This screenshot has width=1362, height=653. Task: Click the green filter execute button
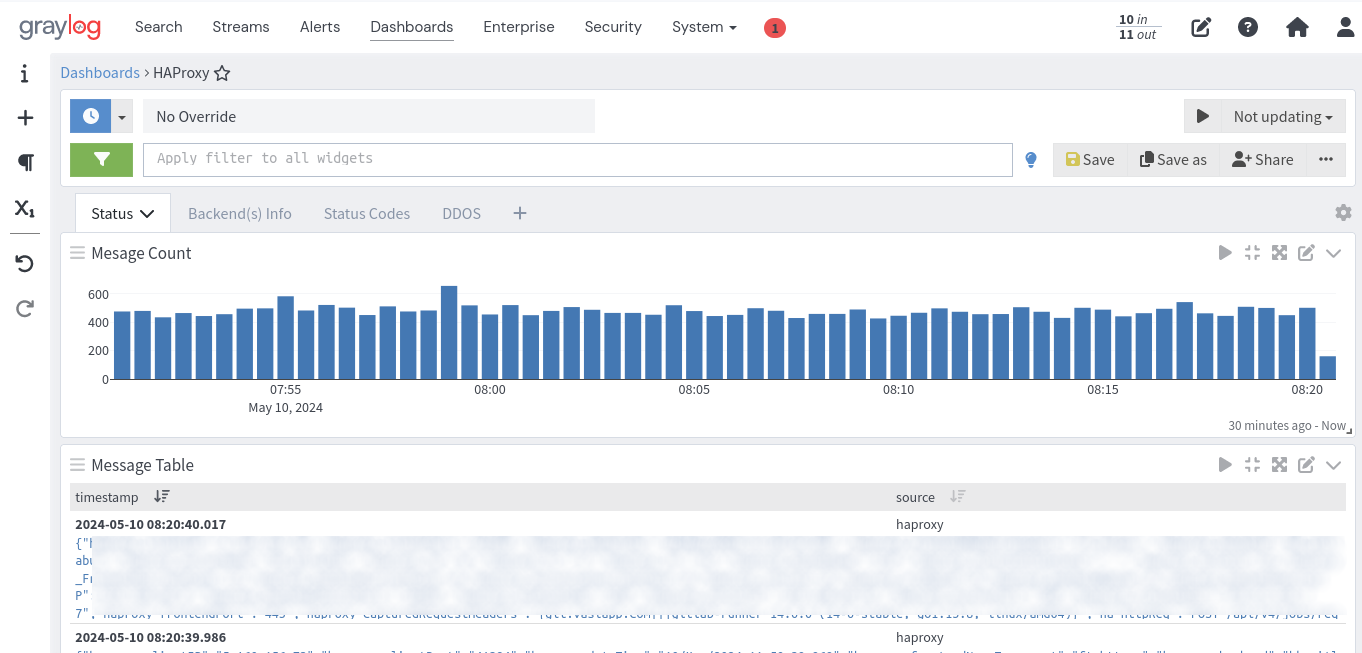coord(101,159)
